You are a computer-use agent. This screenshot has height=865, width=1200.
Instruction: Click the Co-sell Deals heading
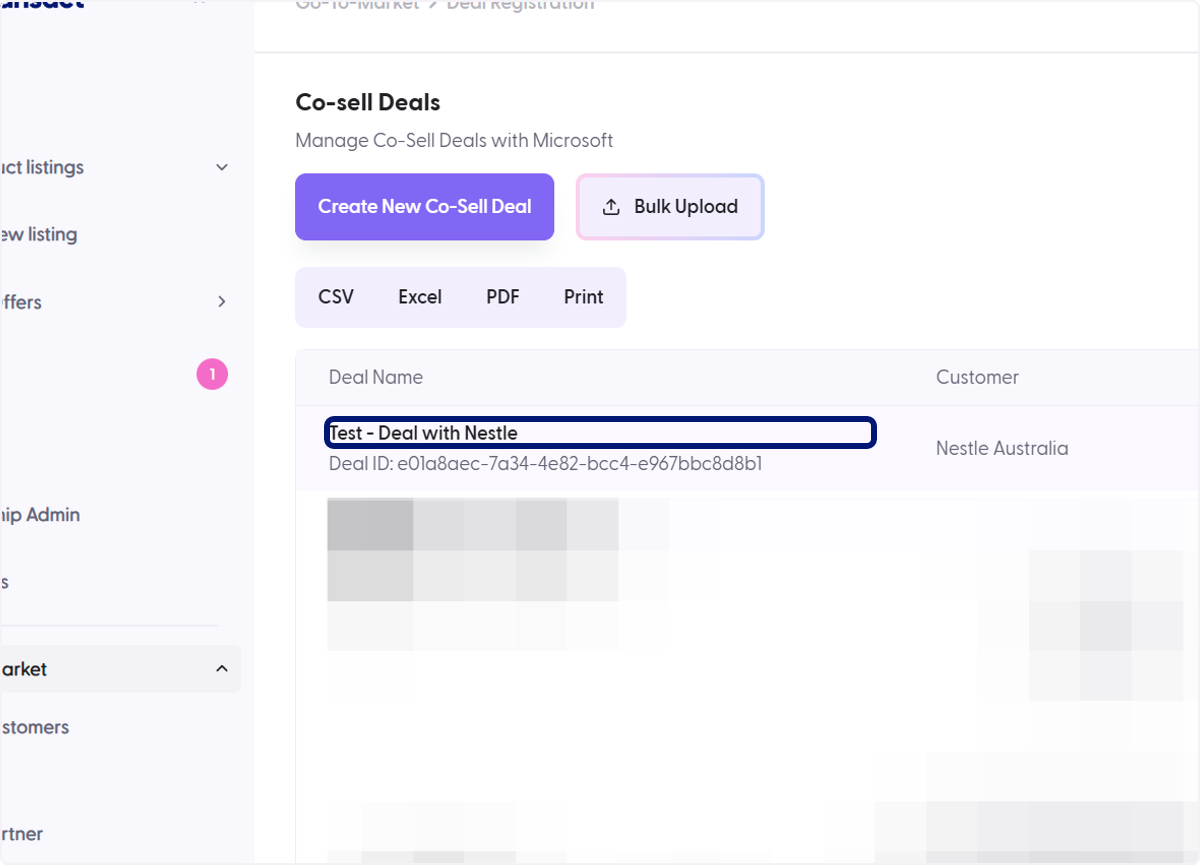coord(368,102)
